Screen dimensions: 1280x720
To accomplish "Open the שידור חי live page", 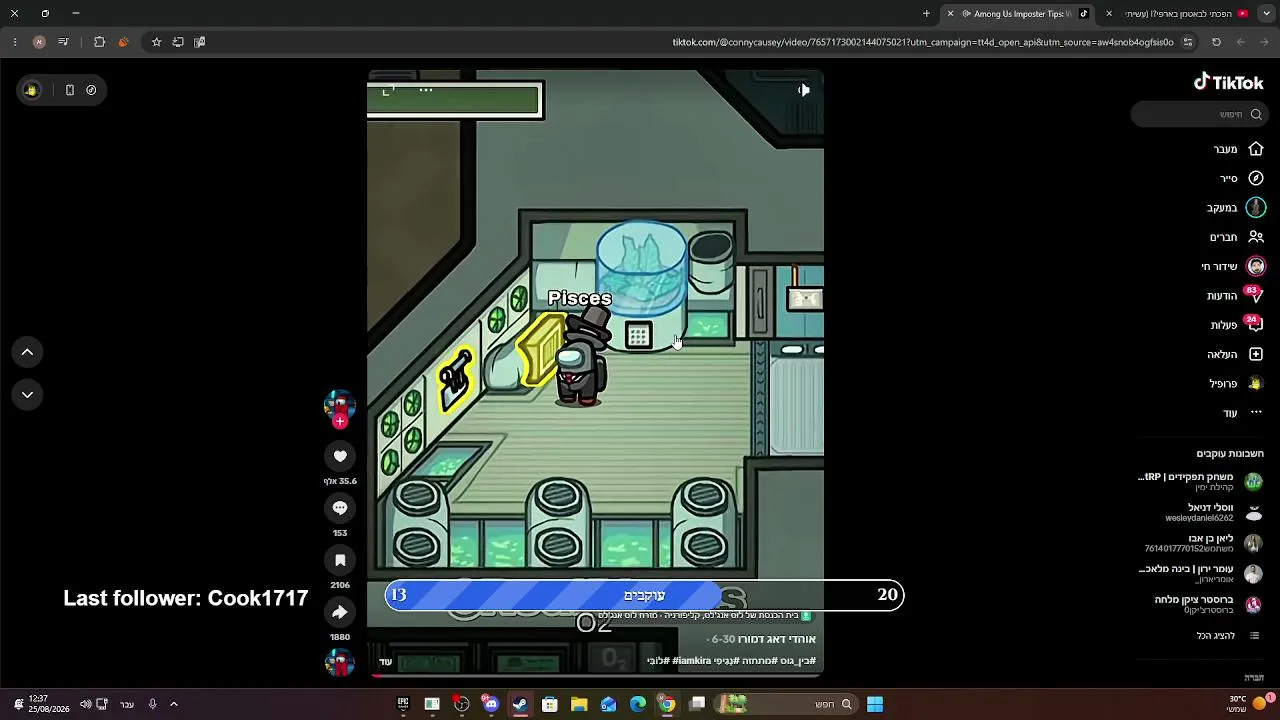I will [x=1233, y=266].
